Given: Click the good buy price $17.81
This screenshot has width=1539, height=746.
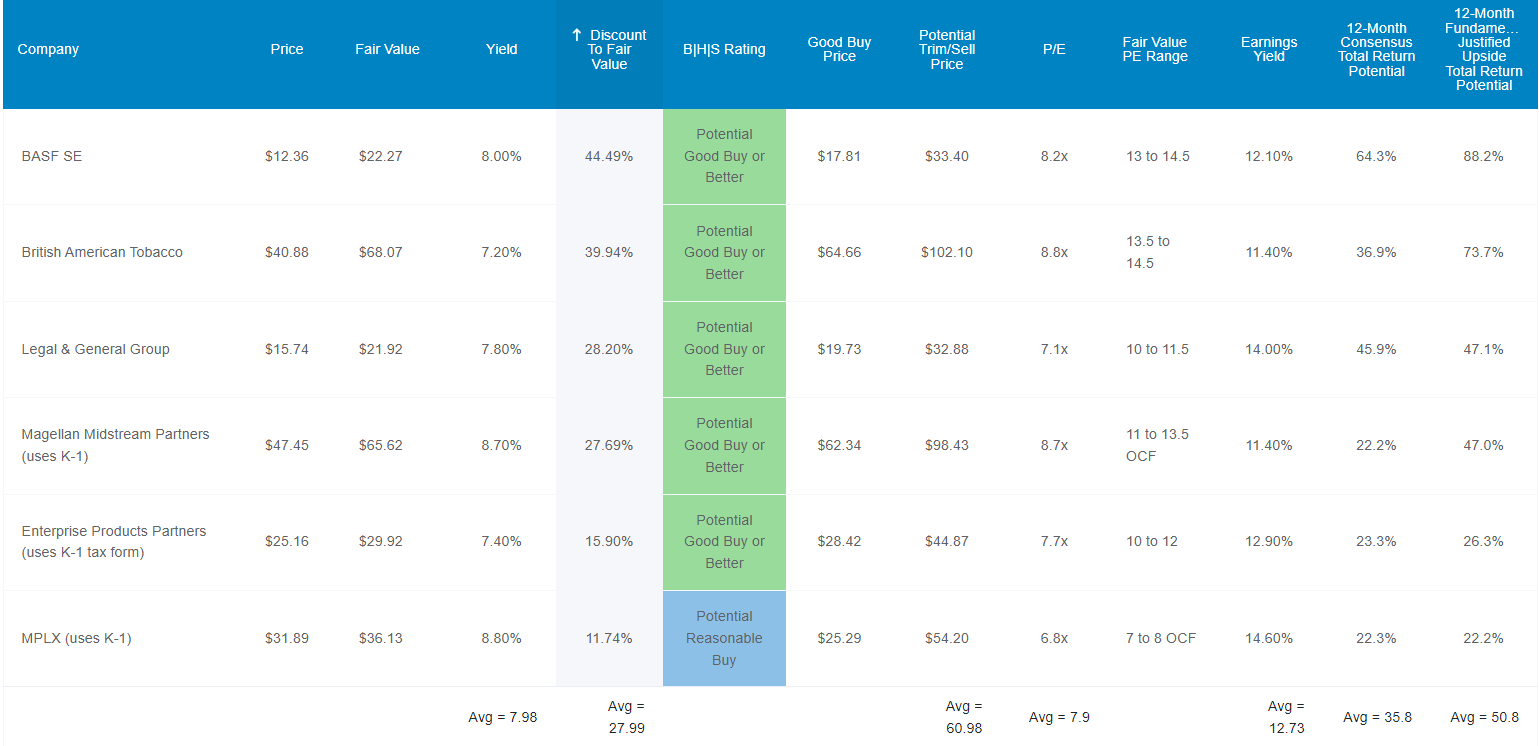Looking at the screenshot, I should click(x=839, y=156).
